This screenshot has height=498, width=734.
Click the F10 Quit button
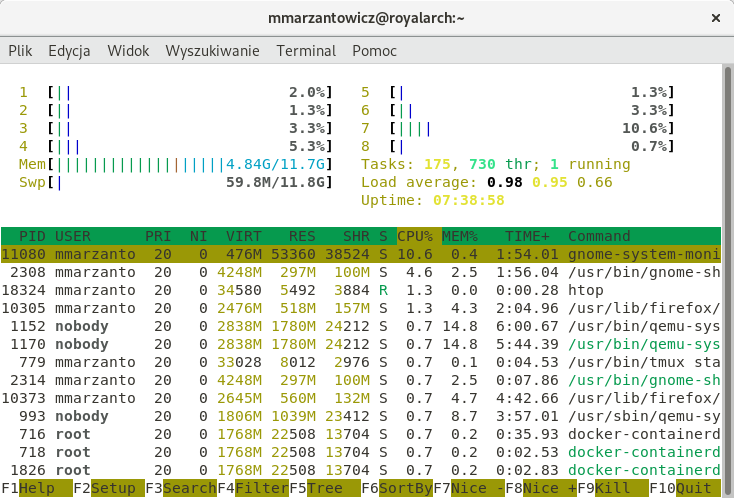click(685, 488)
